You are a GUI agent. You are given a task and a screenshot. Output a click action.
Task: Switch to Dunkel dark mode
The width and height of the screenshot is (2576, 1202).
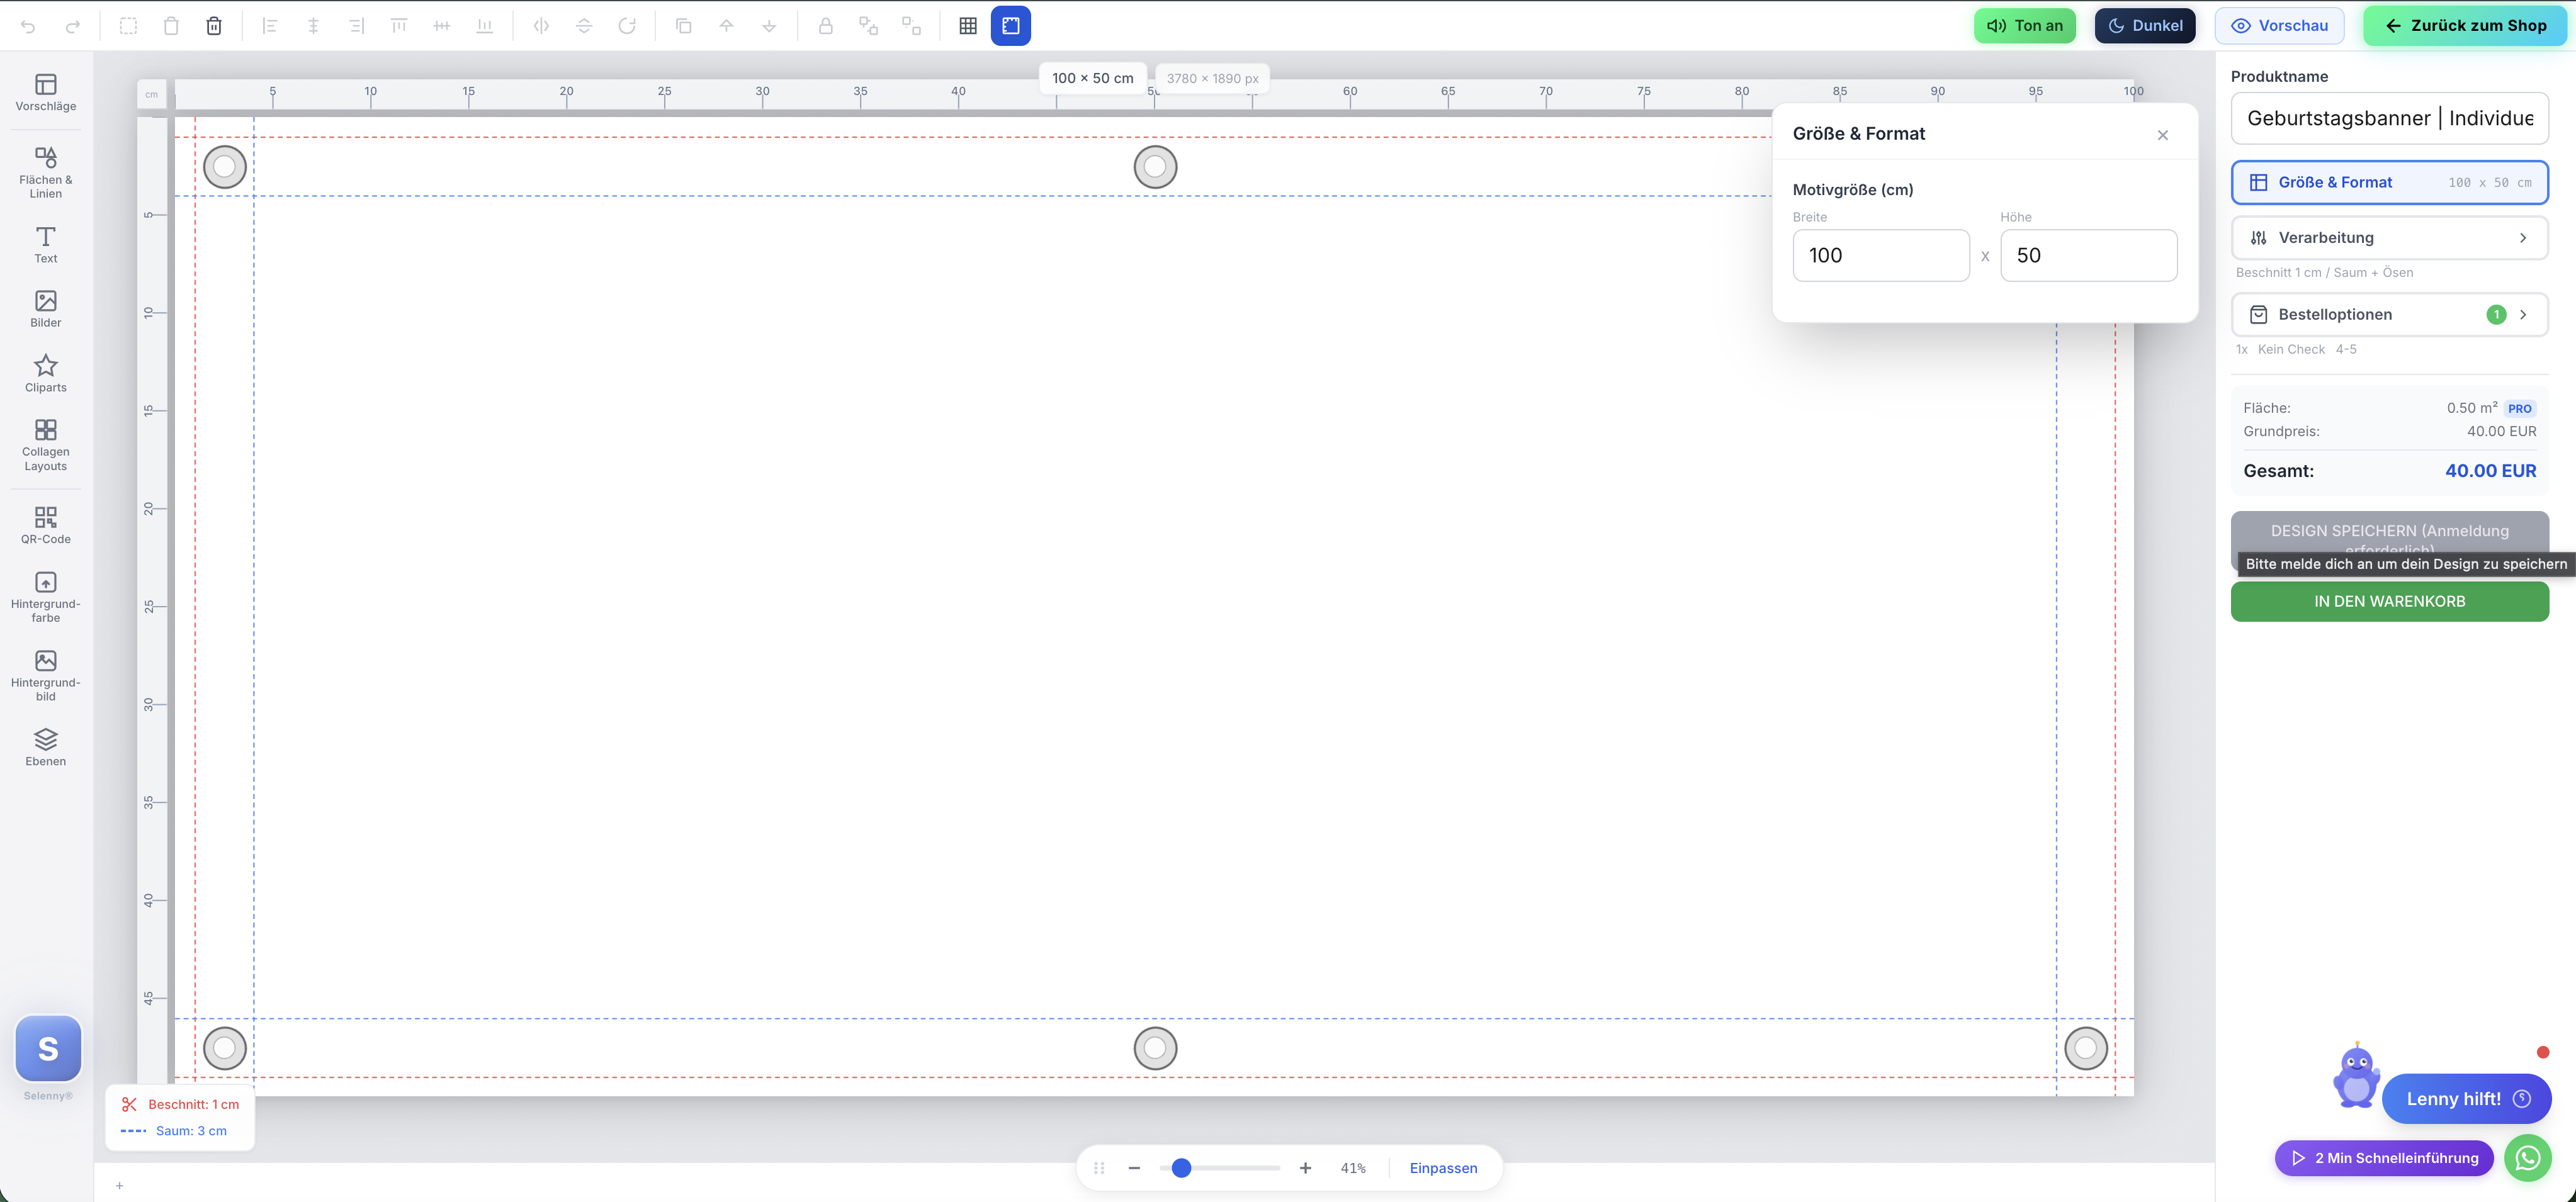(x=2144, y=26)
